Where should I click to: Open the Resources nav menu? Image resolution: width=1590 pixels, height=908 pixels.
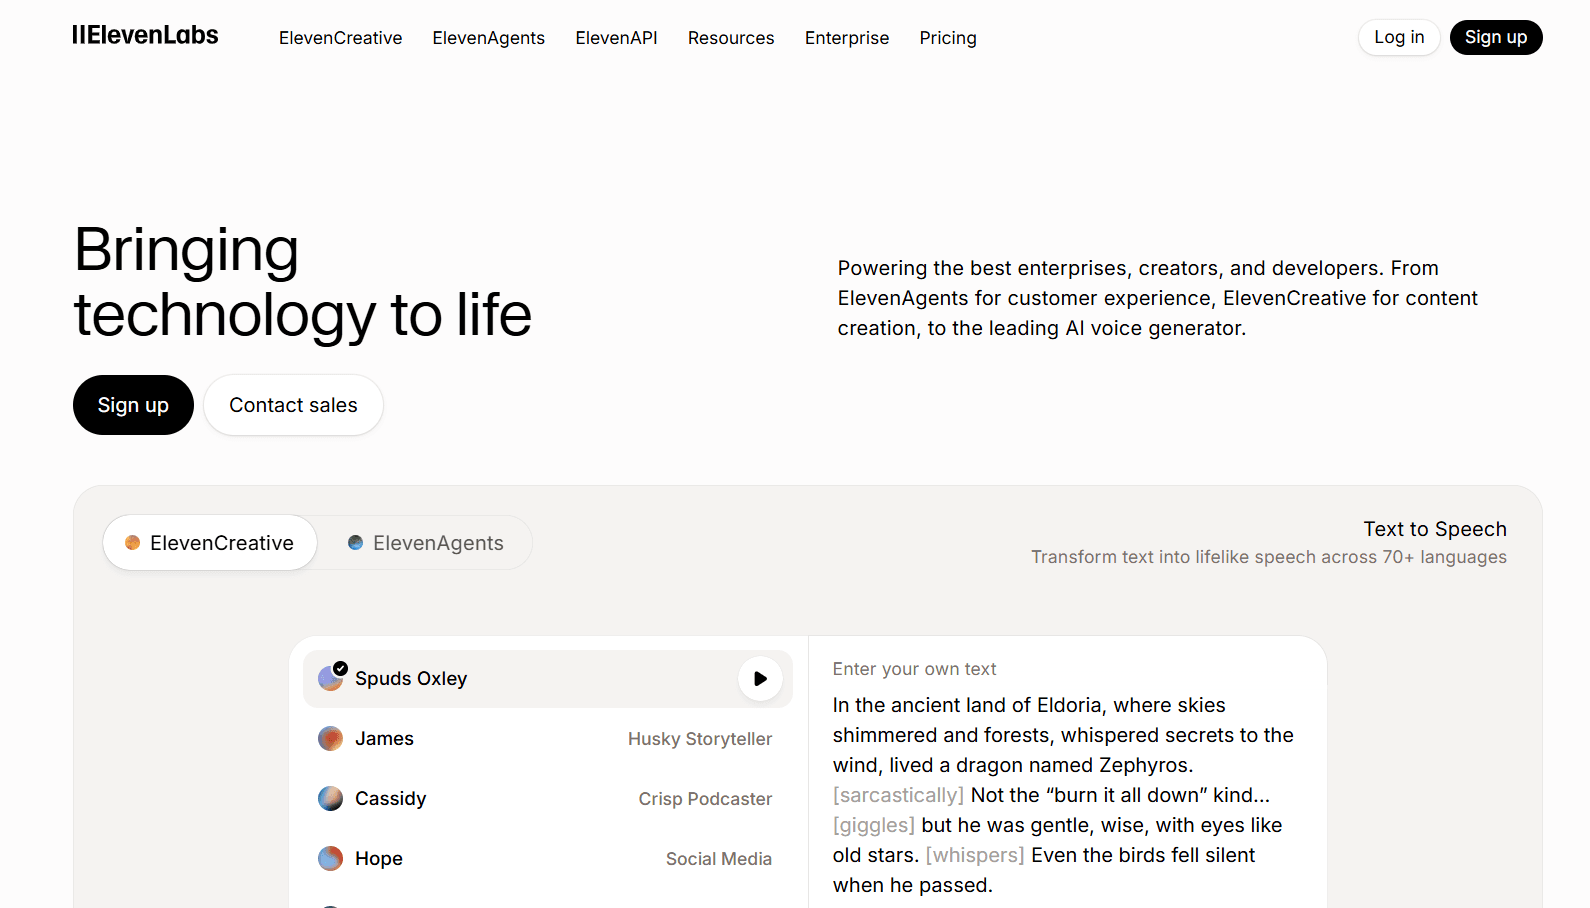[x=731, y=38]
